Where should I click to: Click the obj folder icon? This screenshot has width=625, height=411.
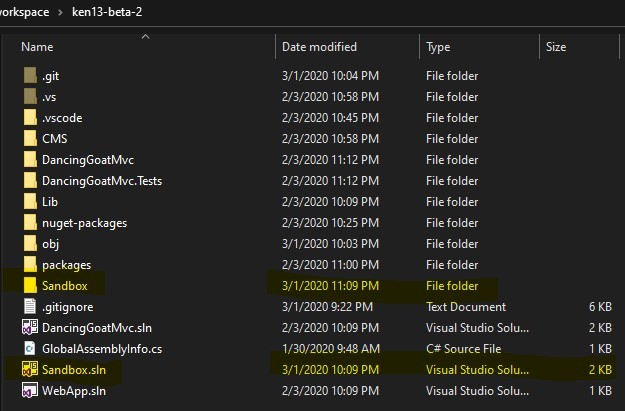[30, 244]
